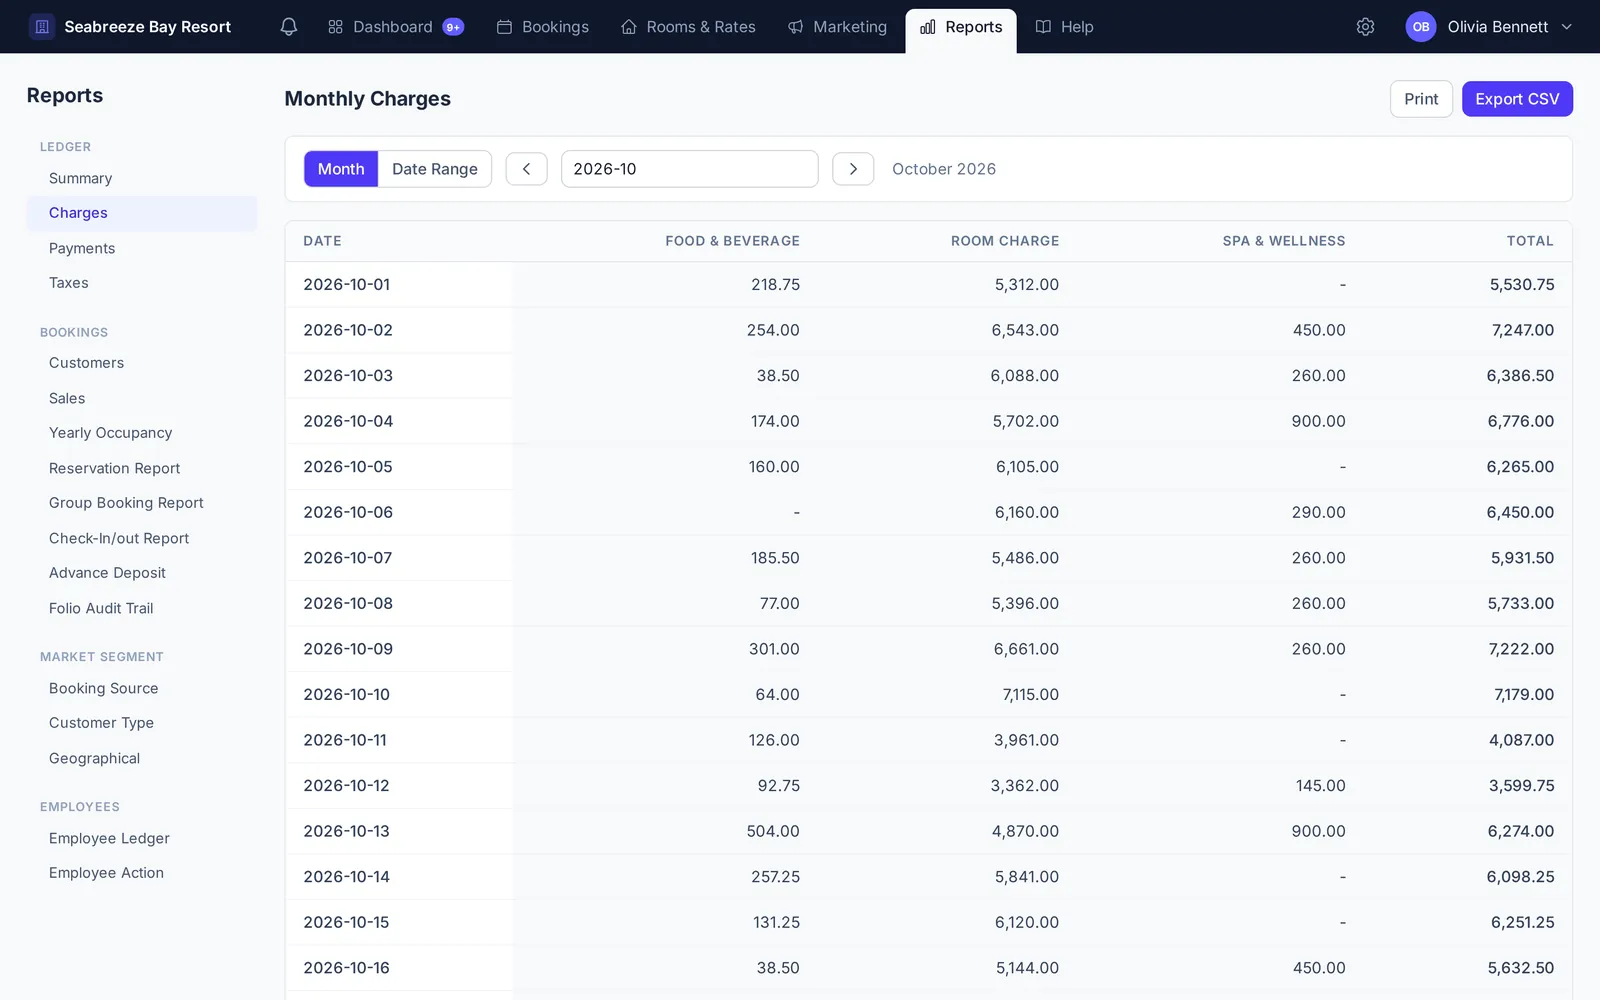The image size is (1600, 1000).
Task: Select Charges in the sidebar
Action: pyautogui.click(x=141, y=213)
